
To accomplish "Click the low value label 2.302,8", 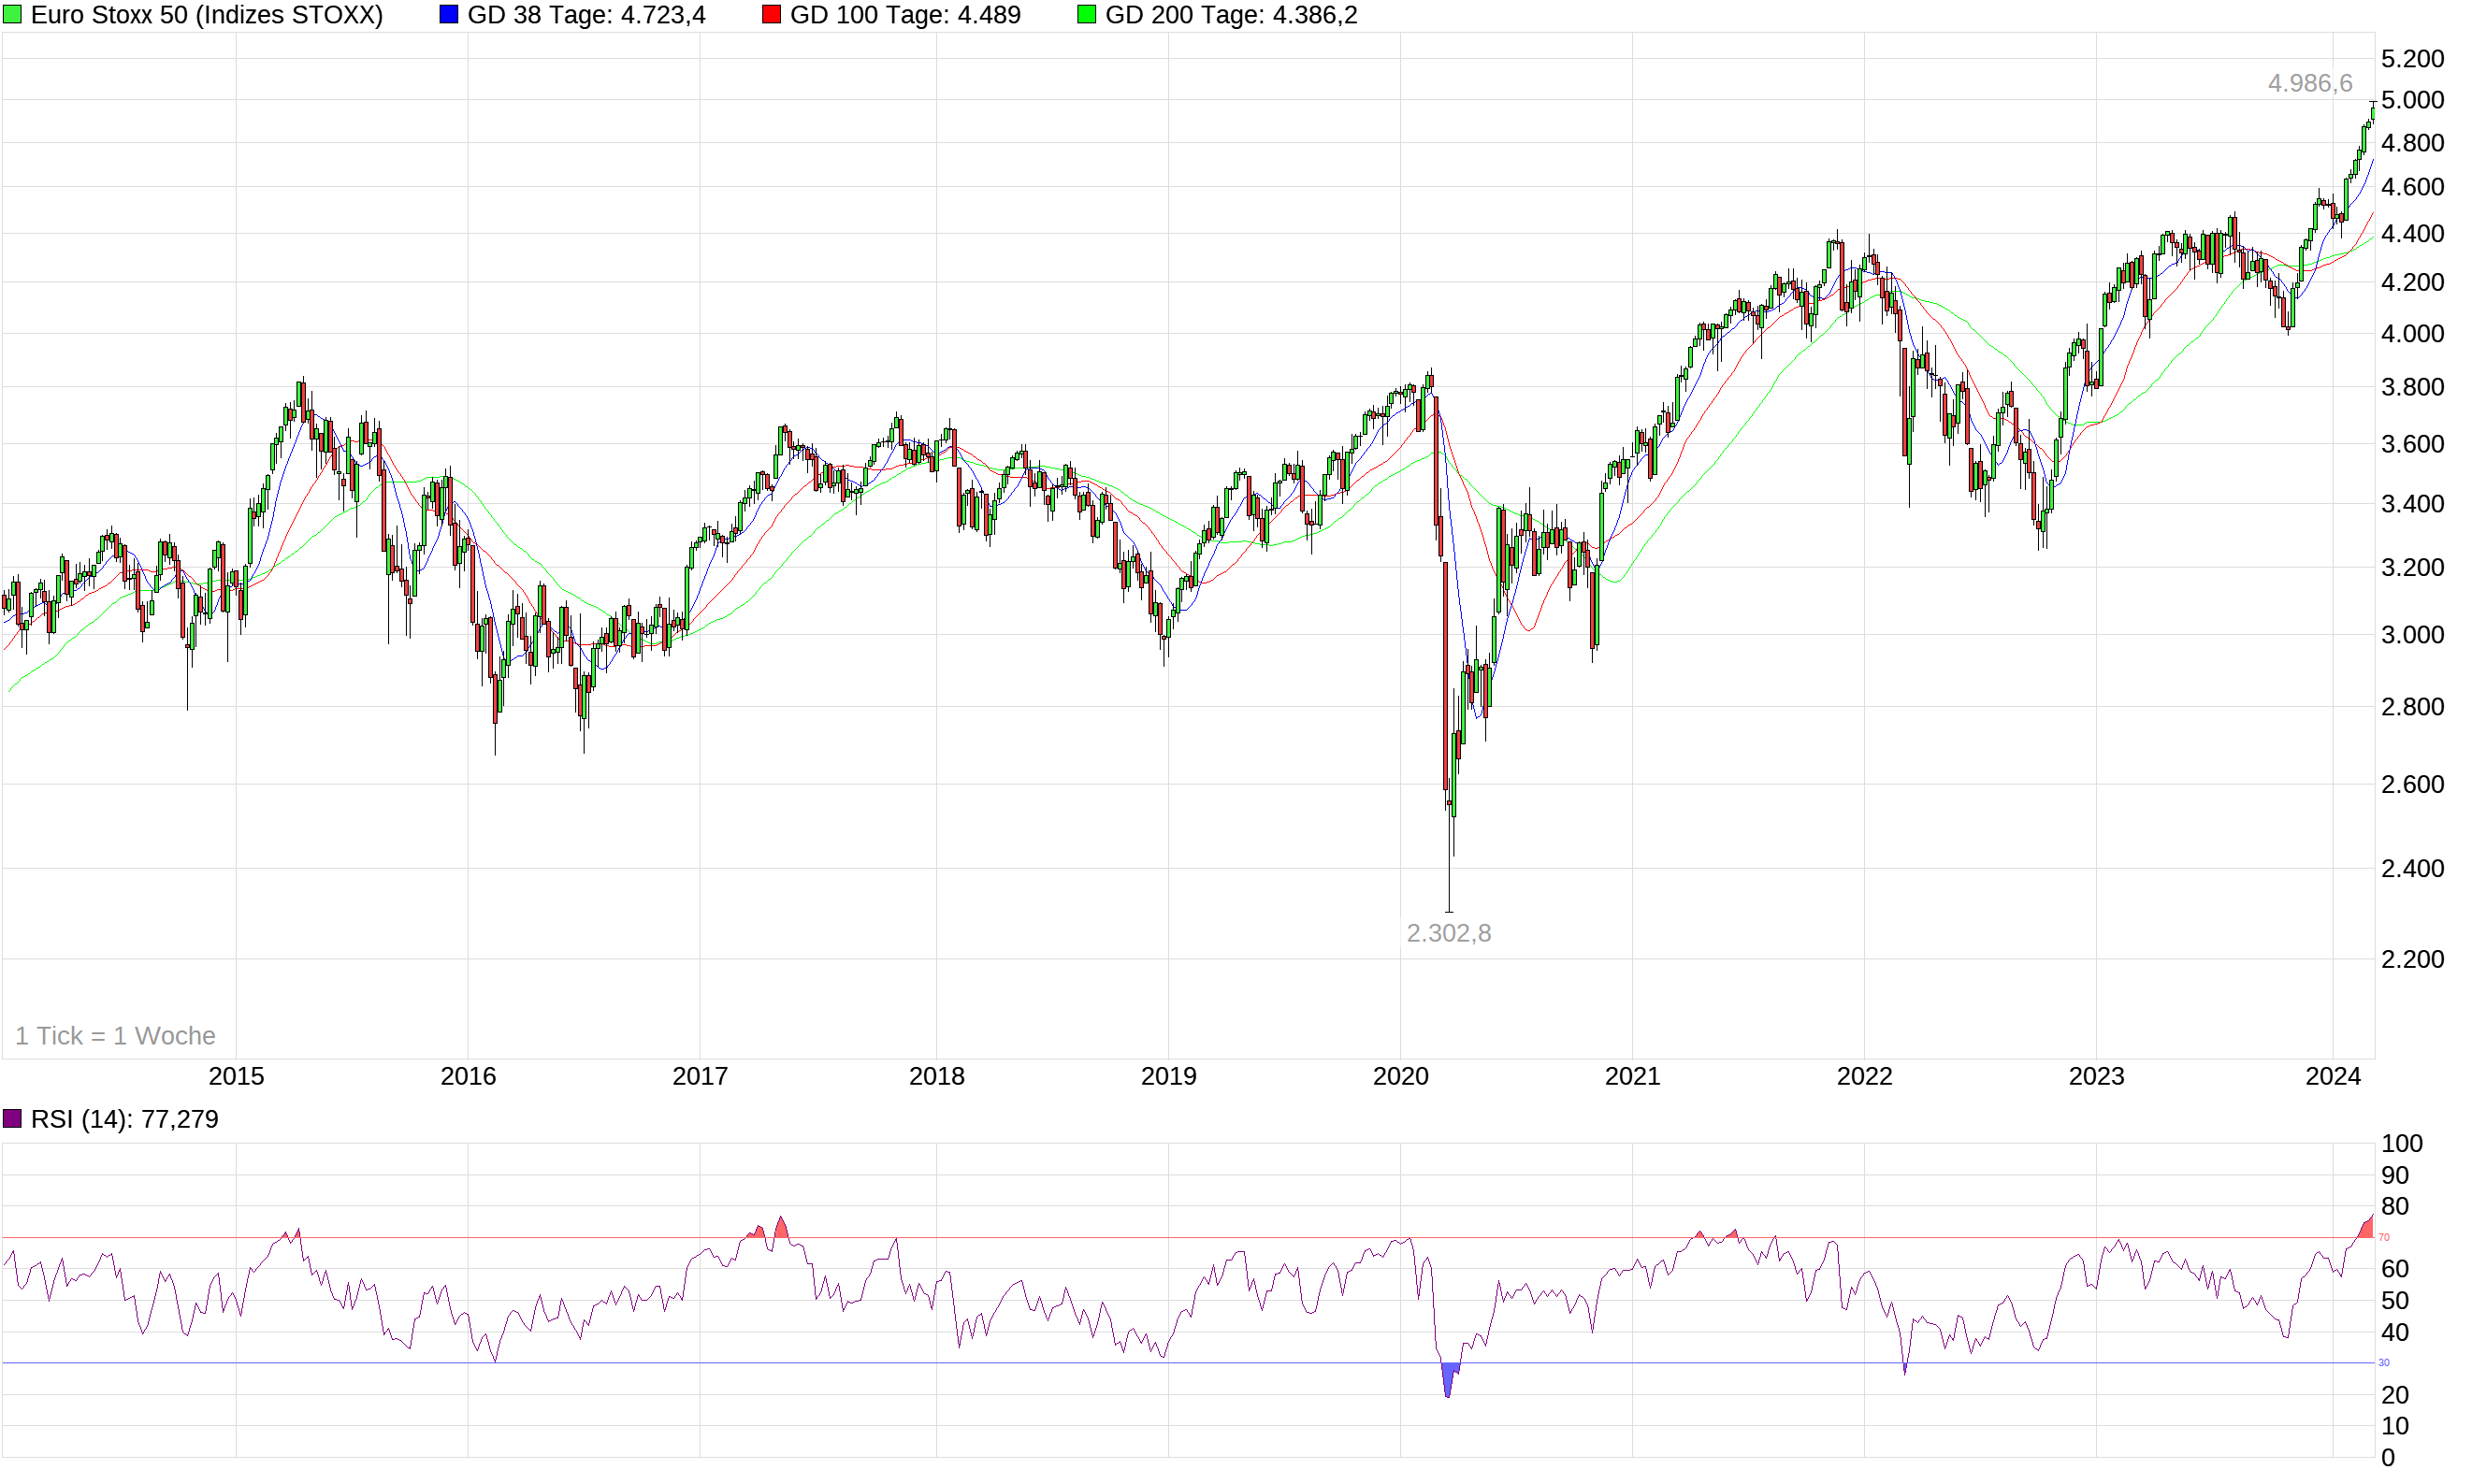I will [x=1448, y=933].
